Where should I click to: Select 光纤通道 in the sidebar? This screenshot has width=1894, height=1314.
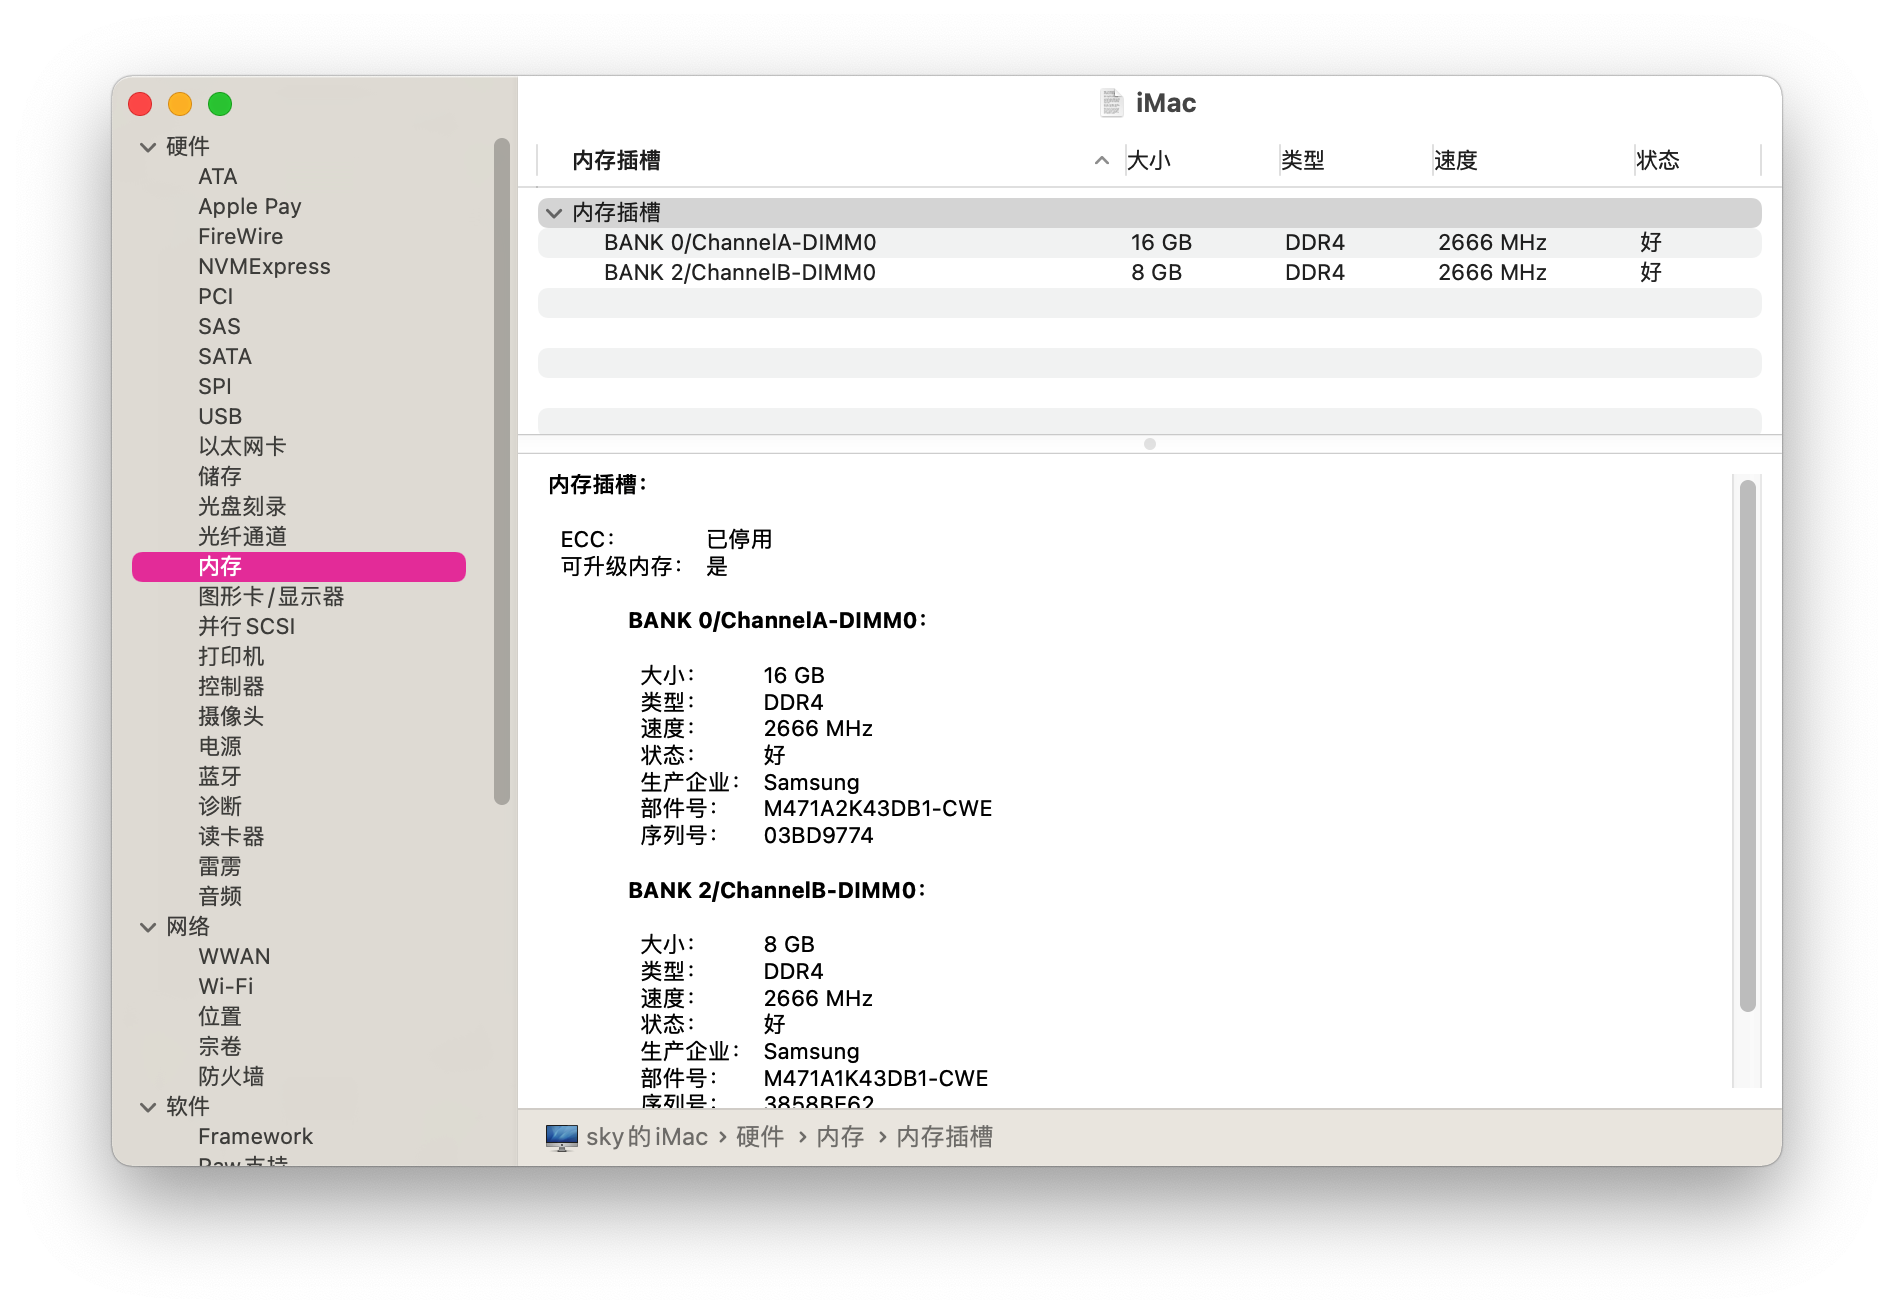[x=242, y=537]
